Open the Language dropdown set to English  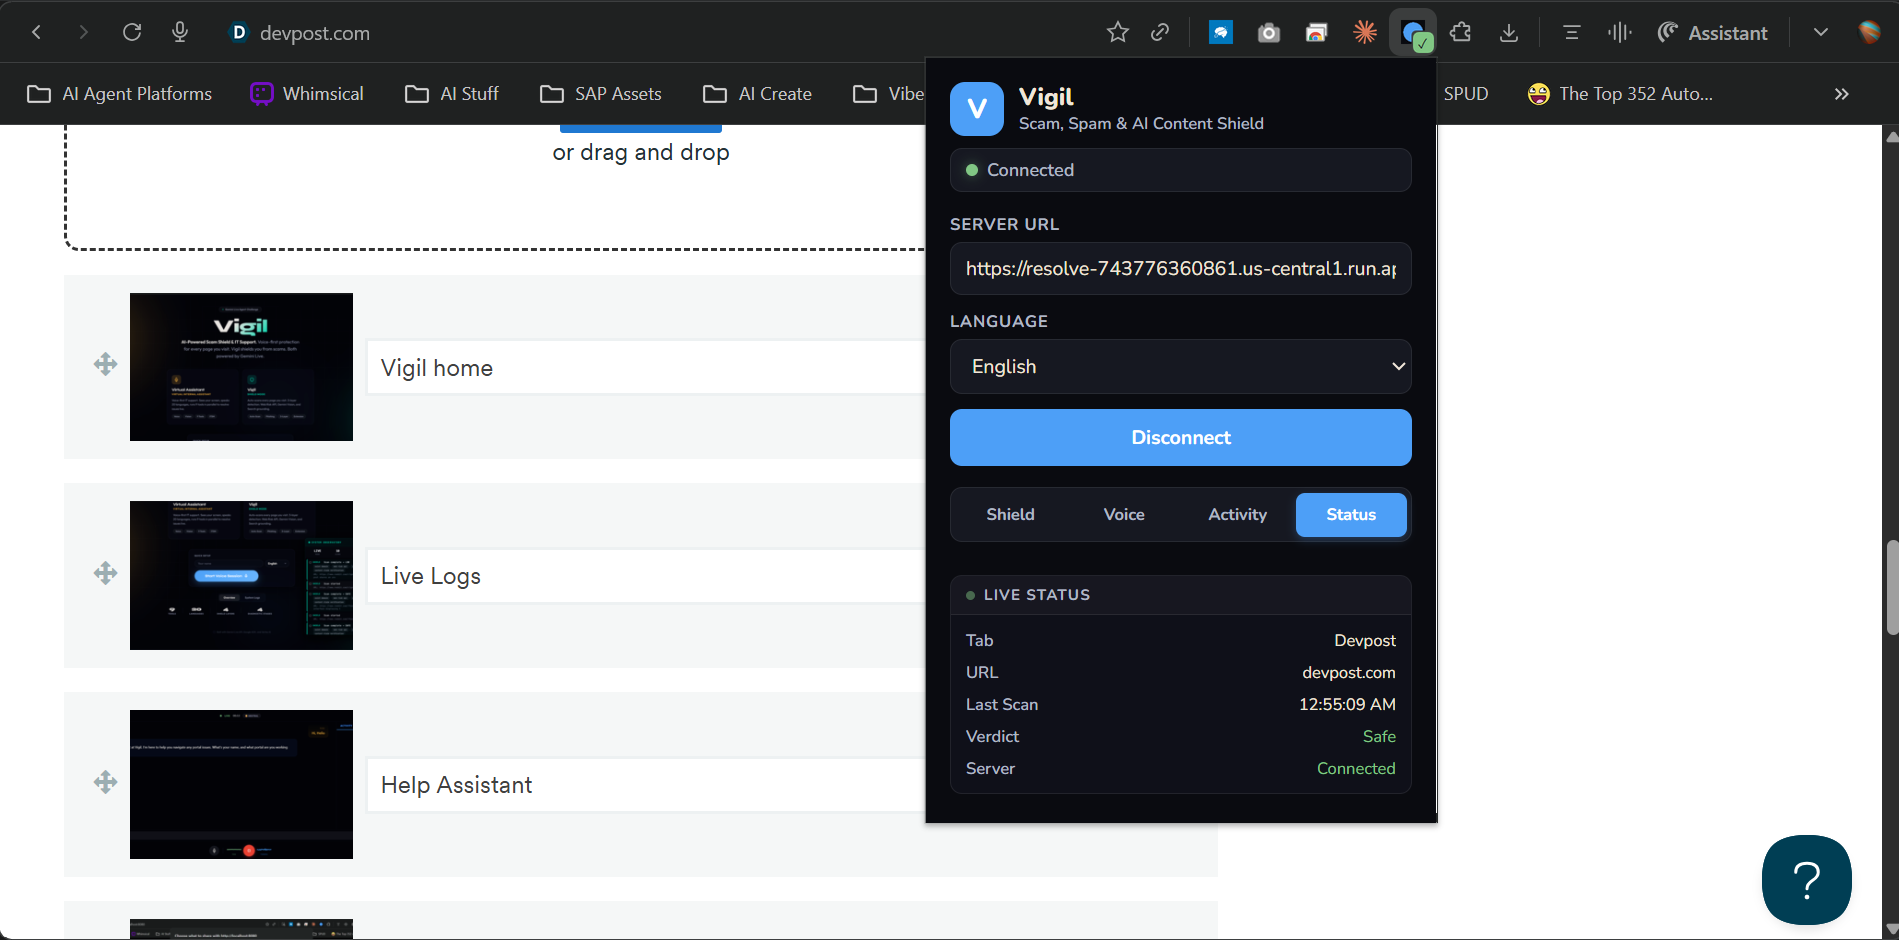[x=1181, y=366]
